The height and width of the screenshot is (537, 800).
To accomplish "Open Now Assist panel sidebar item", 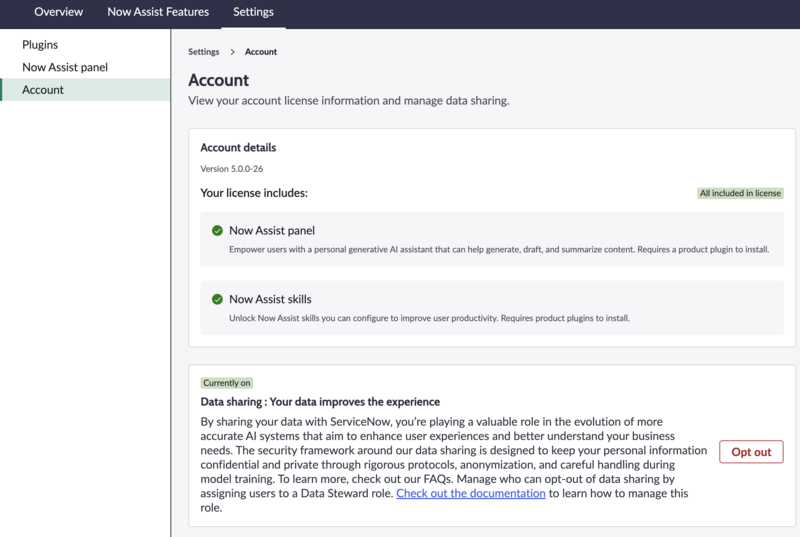I will tap(65, 67).
